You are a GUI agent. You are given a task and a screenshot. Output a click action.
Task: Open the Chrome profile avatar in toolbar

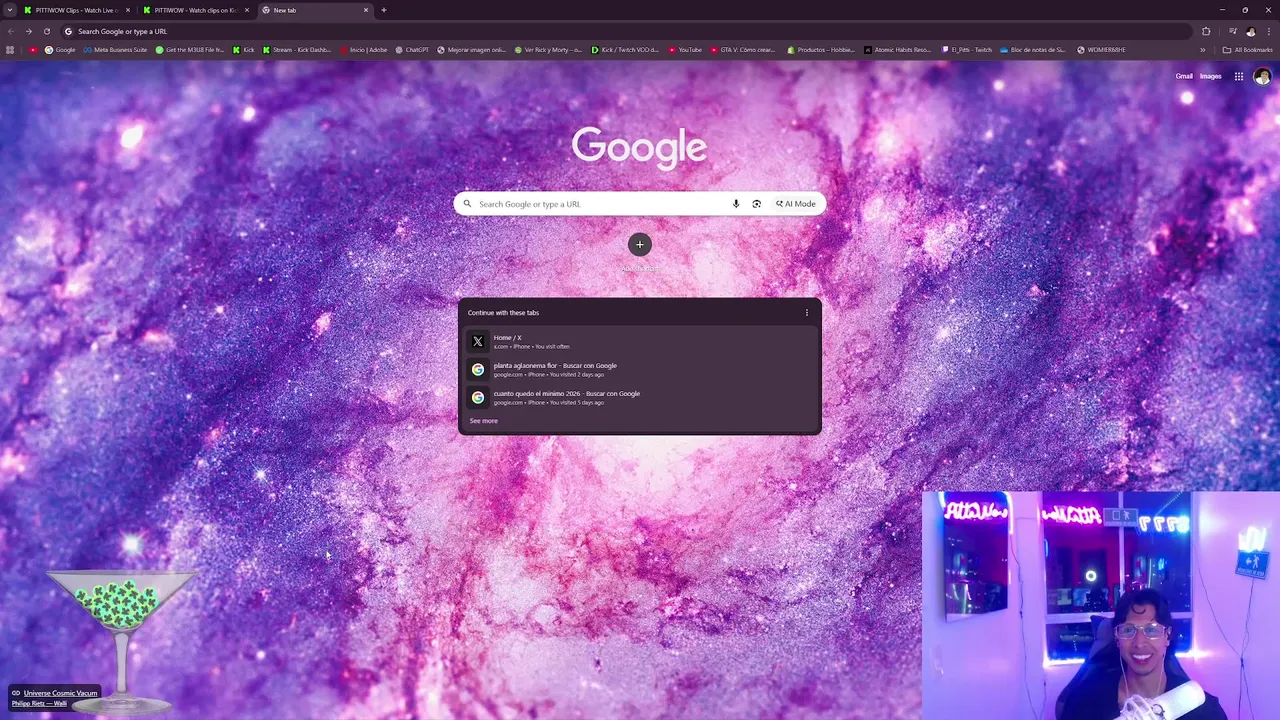pos(1250,31)
